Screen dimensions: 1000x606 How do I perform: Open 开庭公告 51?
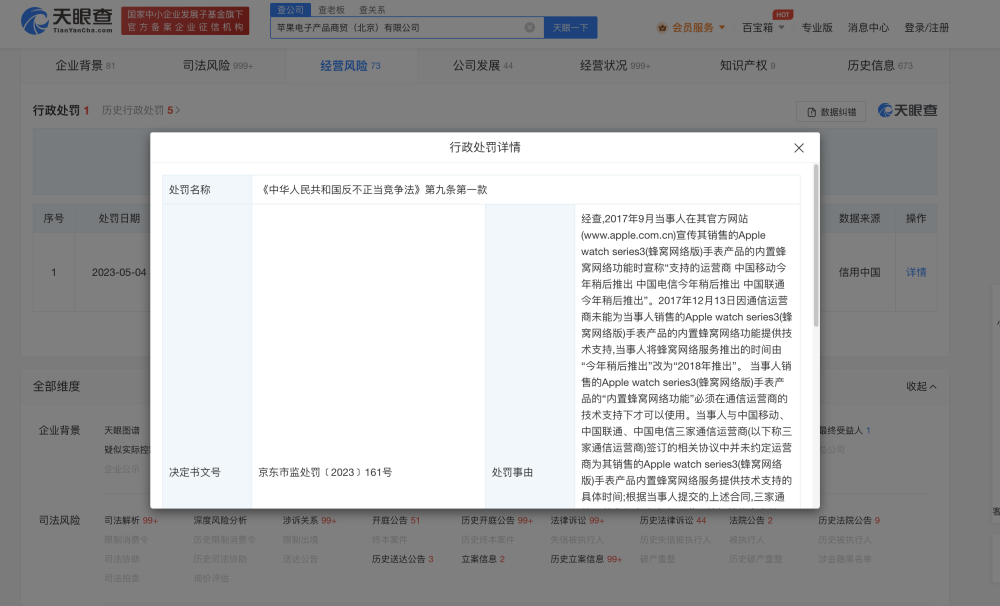396,521
